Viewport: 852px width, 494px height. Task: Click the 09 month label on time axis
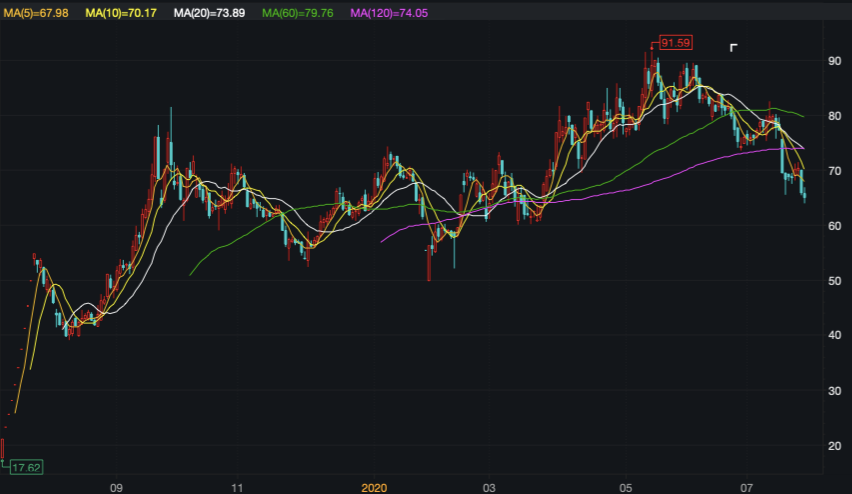coord(116,487)
